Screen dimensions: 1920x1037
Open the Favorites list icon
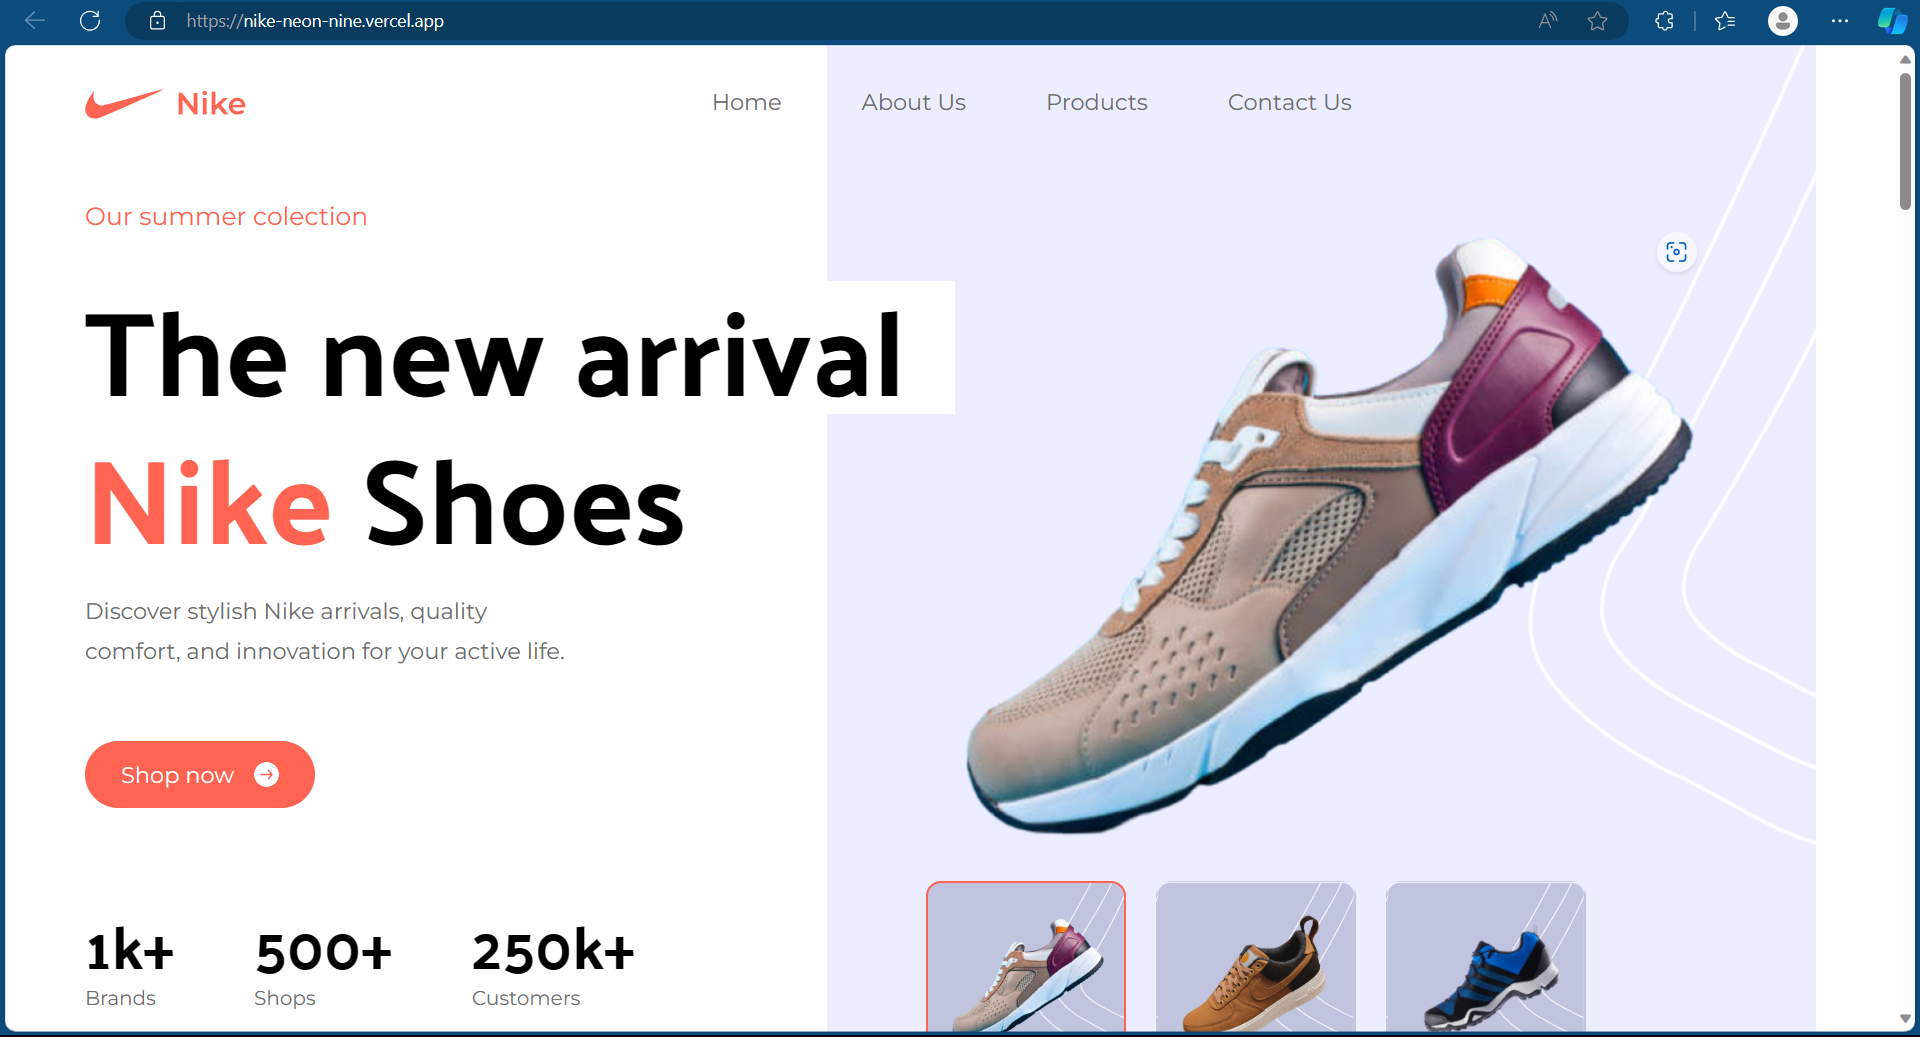tap(1725, 20)
